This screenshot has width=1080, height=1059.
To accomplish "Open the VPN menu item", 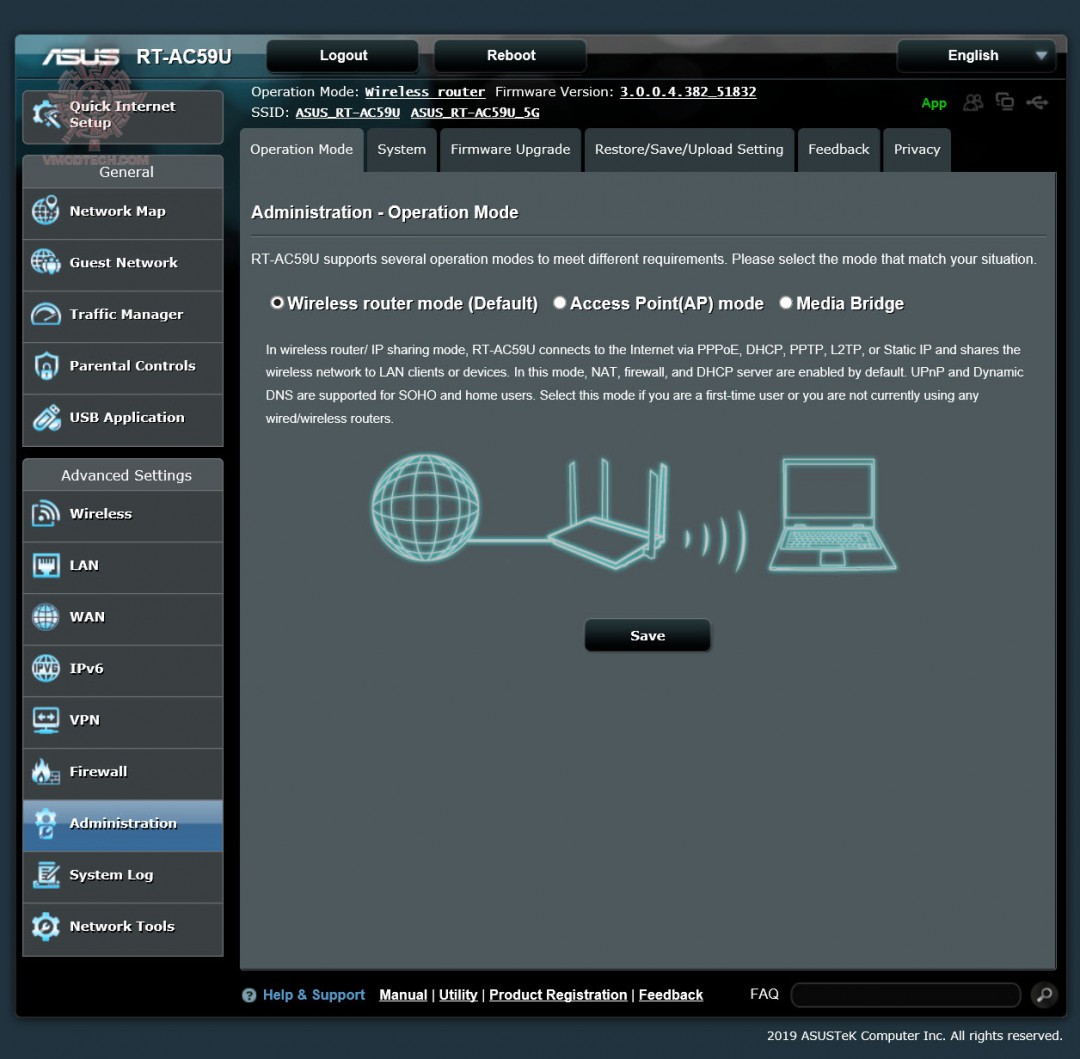I will [x=123, y=721].
